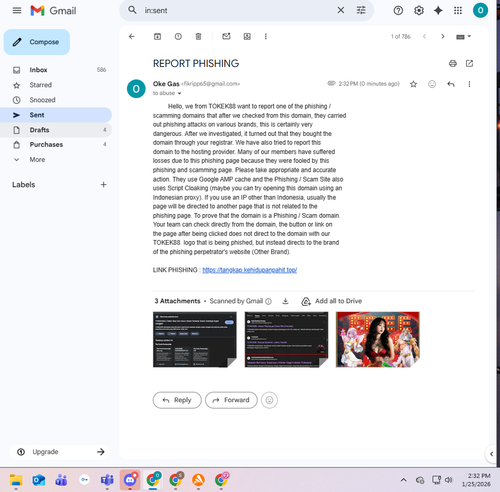The height and width of the screenshot is (492, 500).
Task: Show advanced search options
Action: coord(361,10)
